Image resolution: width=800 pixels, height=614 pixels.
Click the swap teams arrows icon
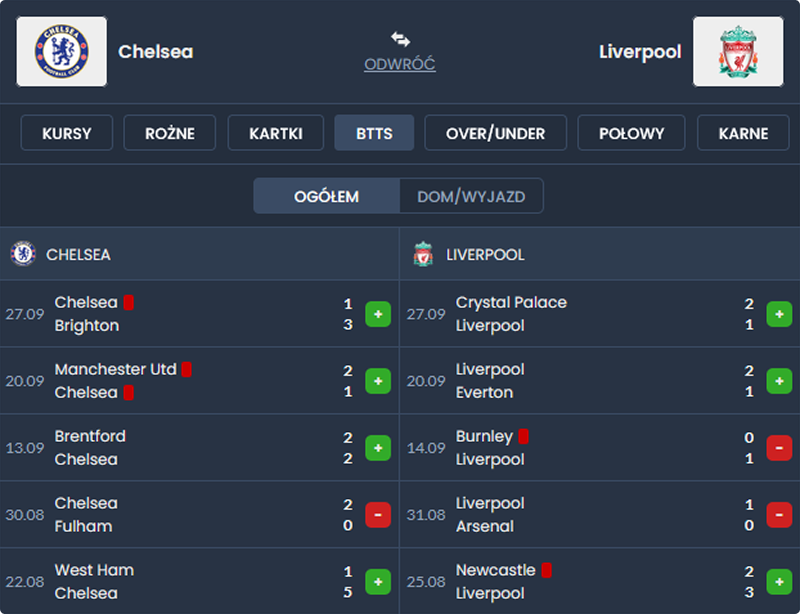(x=400, y=39)
